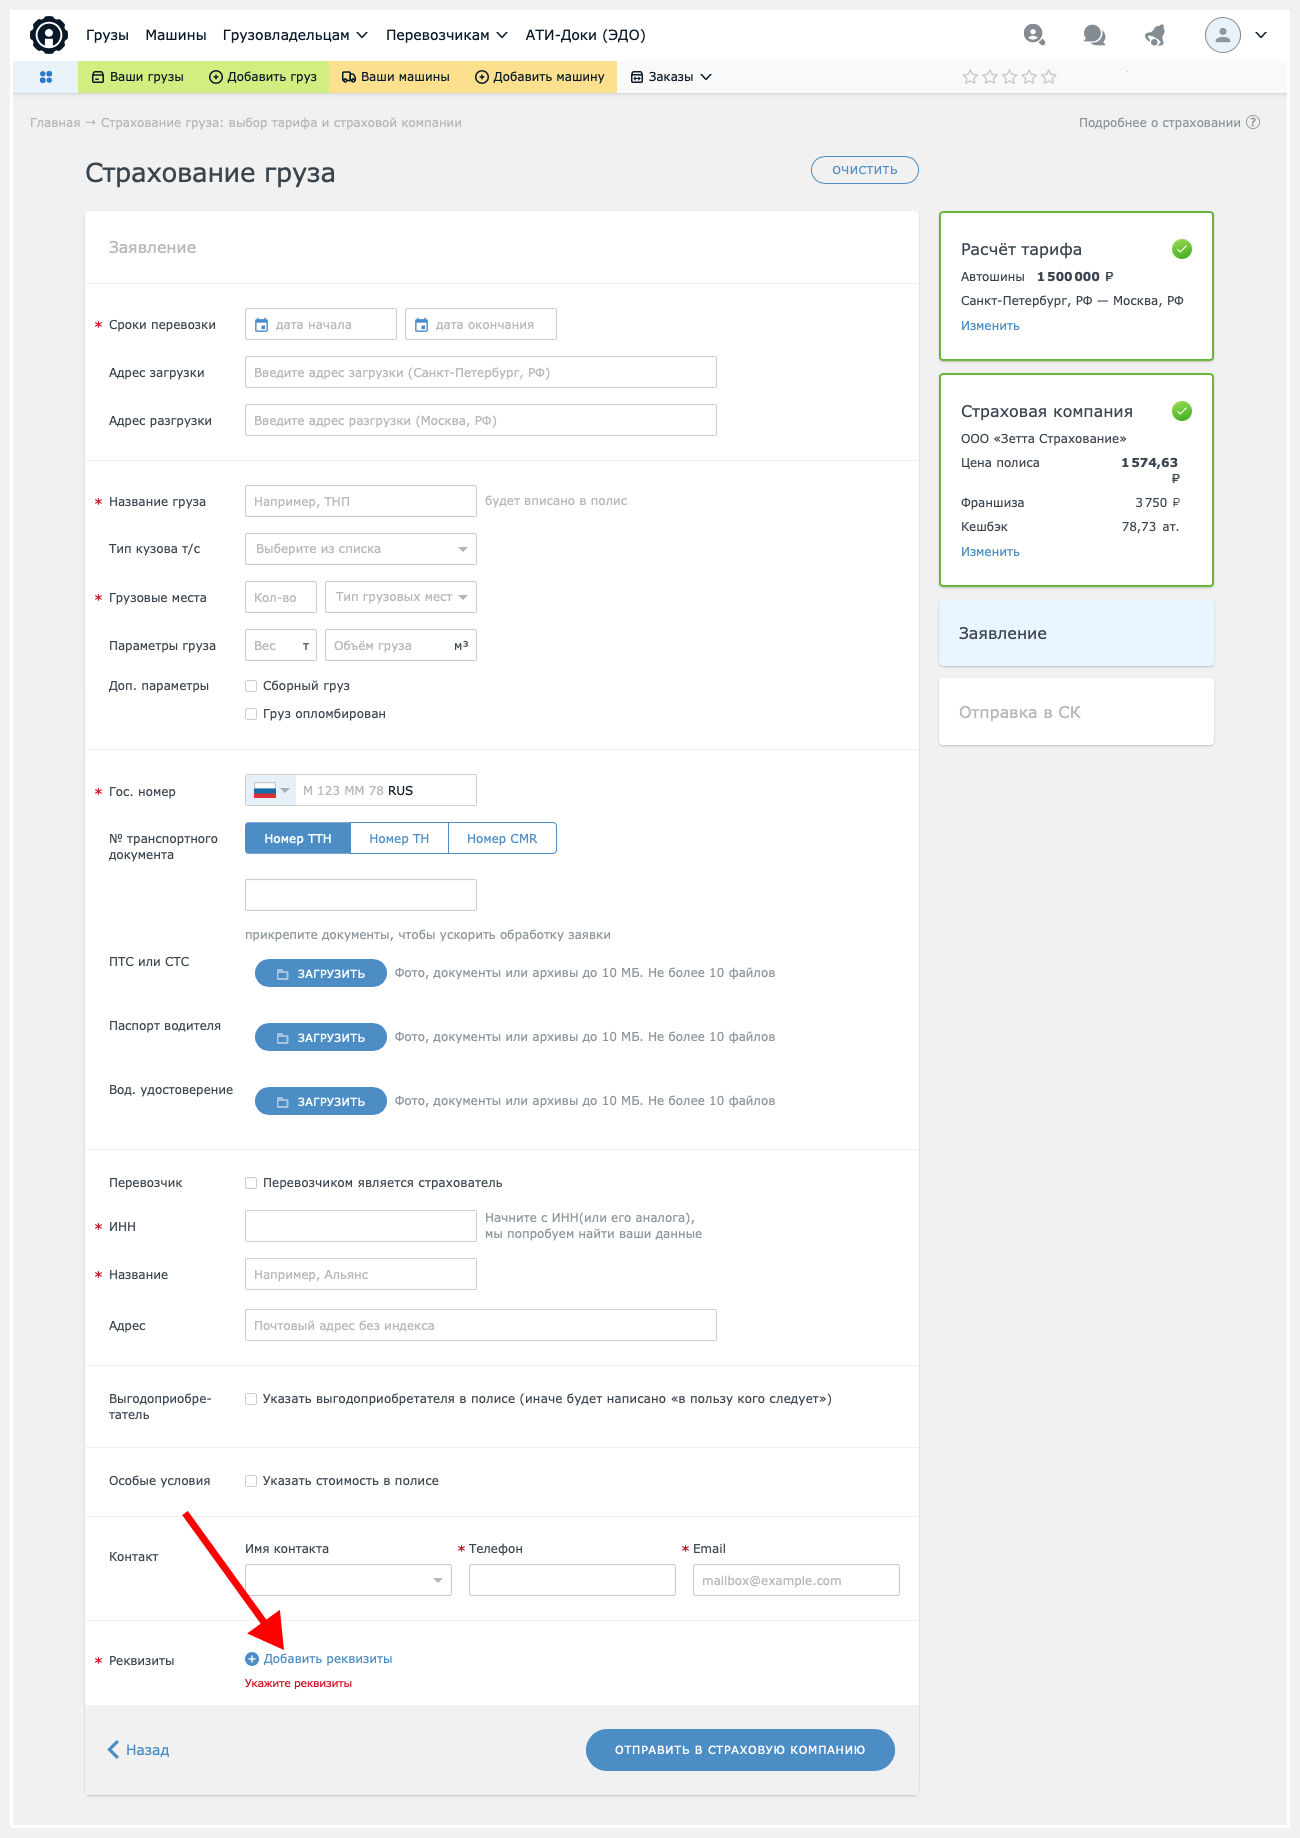Click ЗАГРУЗИТЬ for ПТС или СТС

point(321,973)
